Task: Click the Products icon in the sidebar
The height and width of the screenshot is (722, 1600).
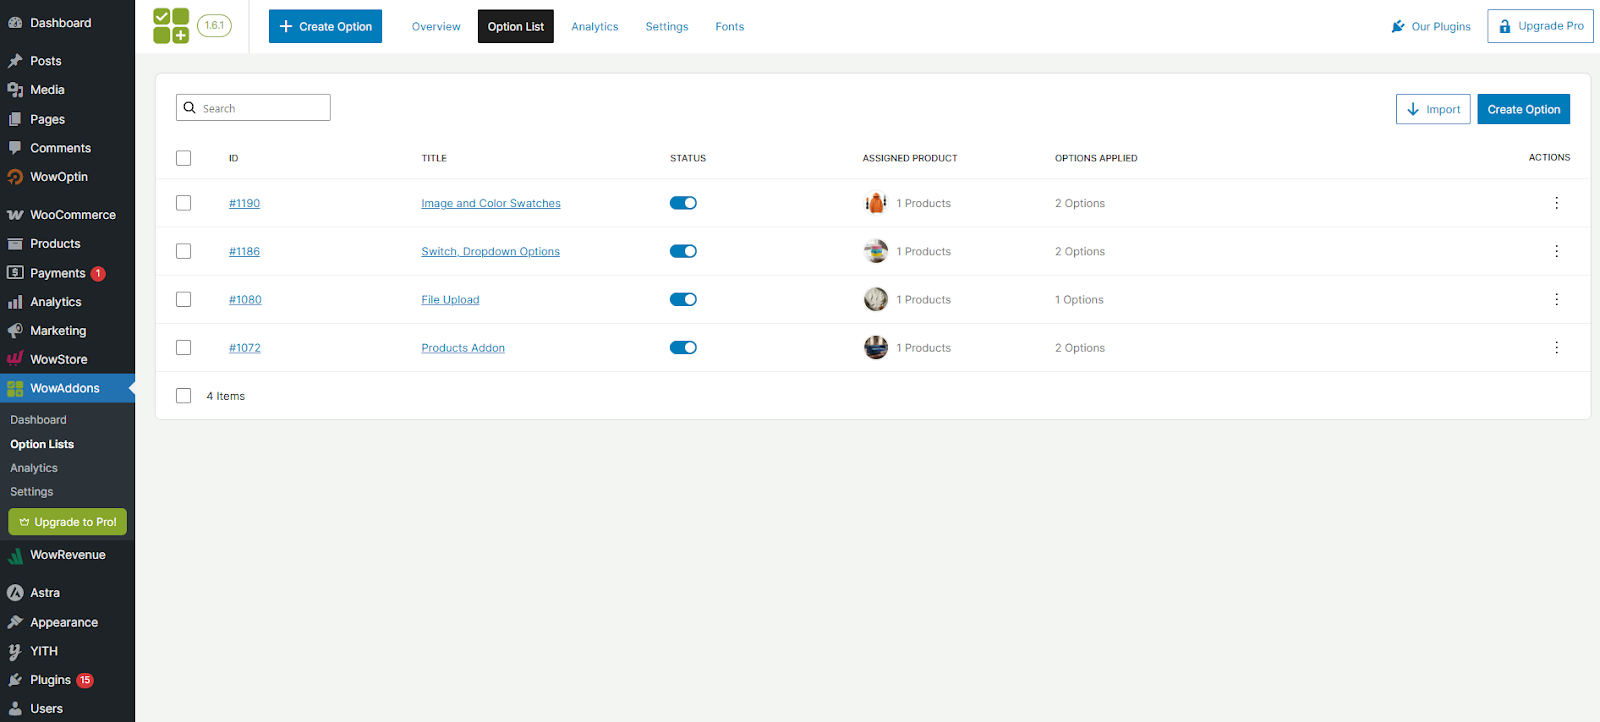Action: pyautogui.click(x=15, y=244)
